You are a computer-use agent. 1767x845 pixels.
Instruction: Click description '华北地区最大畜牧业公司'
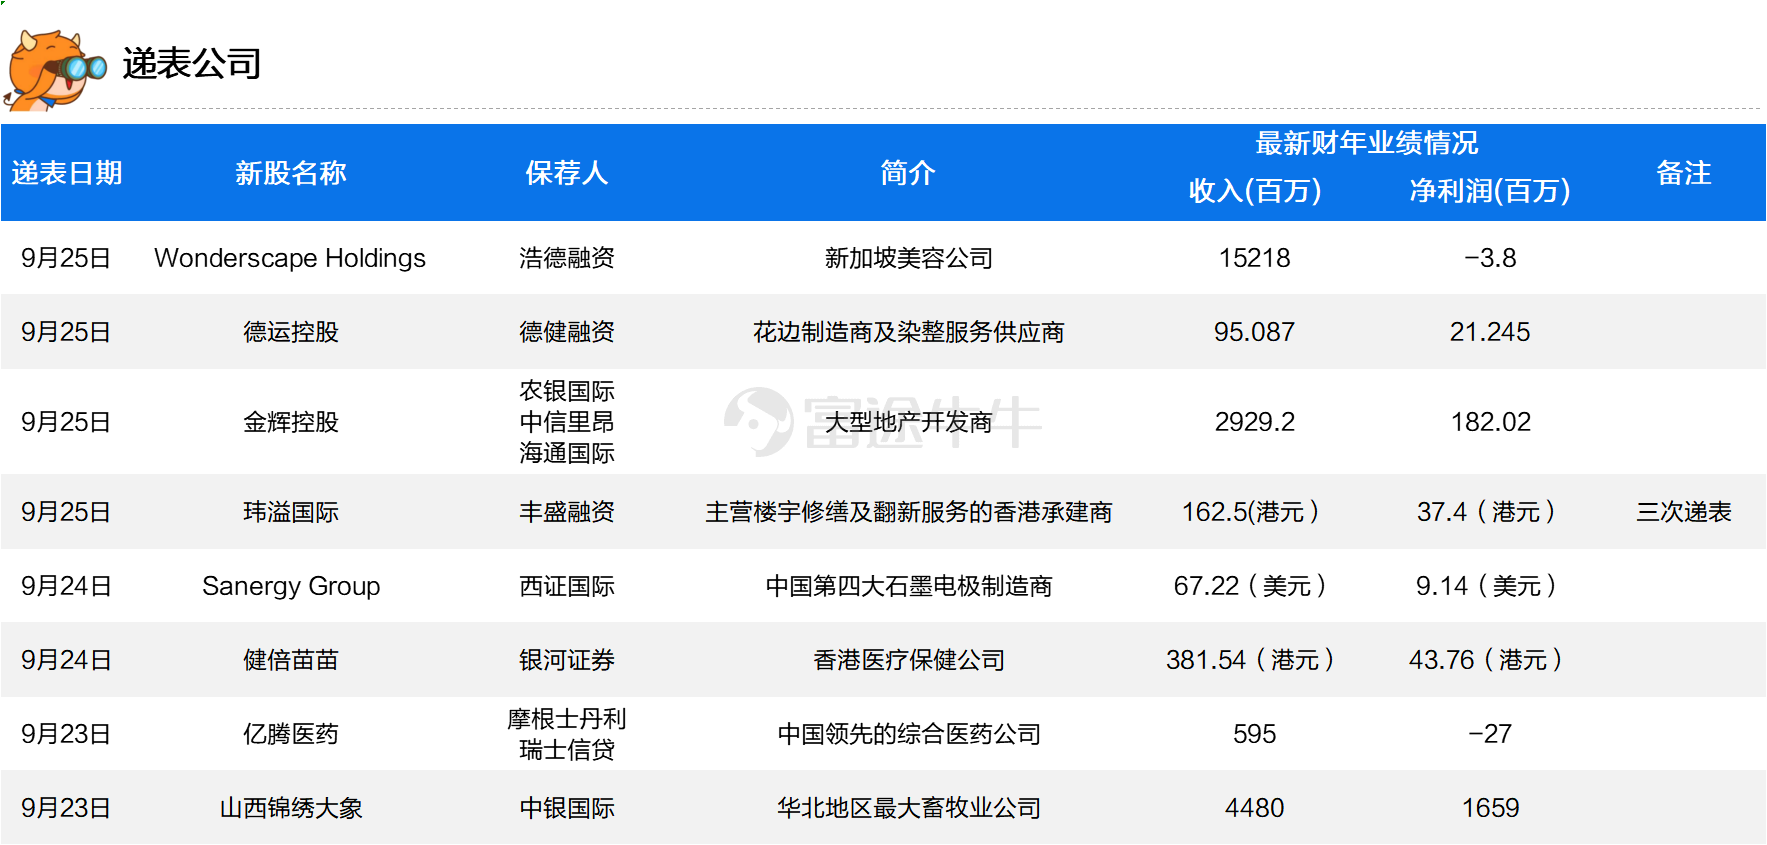click(x=908, y=808)
